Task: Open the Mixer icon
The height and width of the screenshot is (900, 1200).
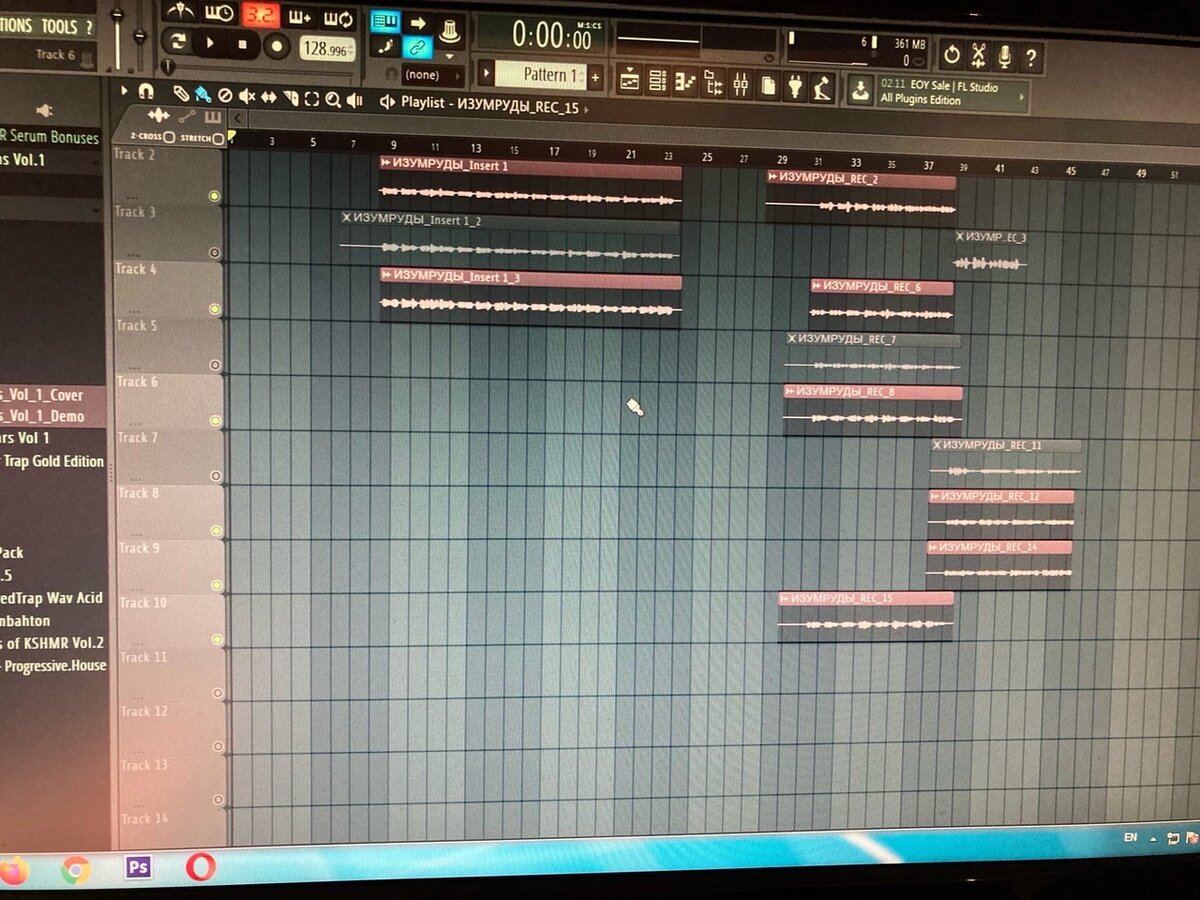Action: (741, 85)
